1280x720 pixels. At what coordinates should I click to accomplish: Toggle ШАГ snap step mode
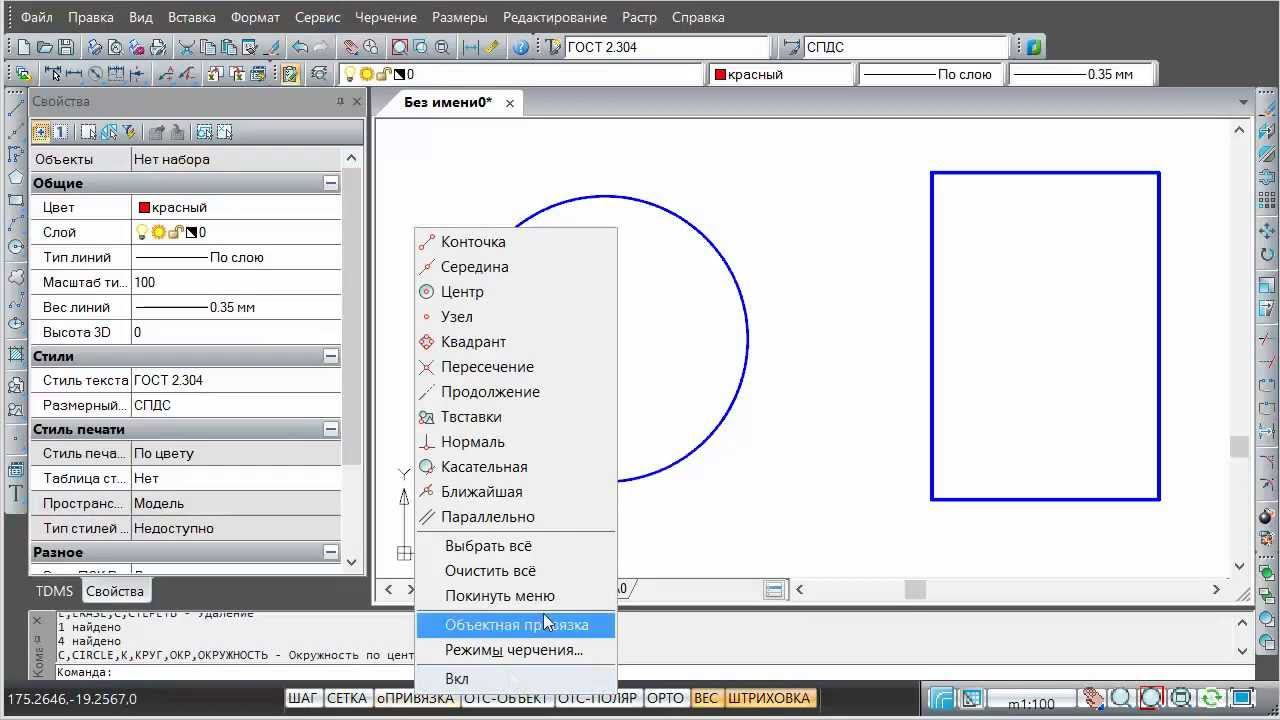click(302, 698)
